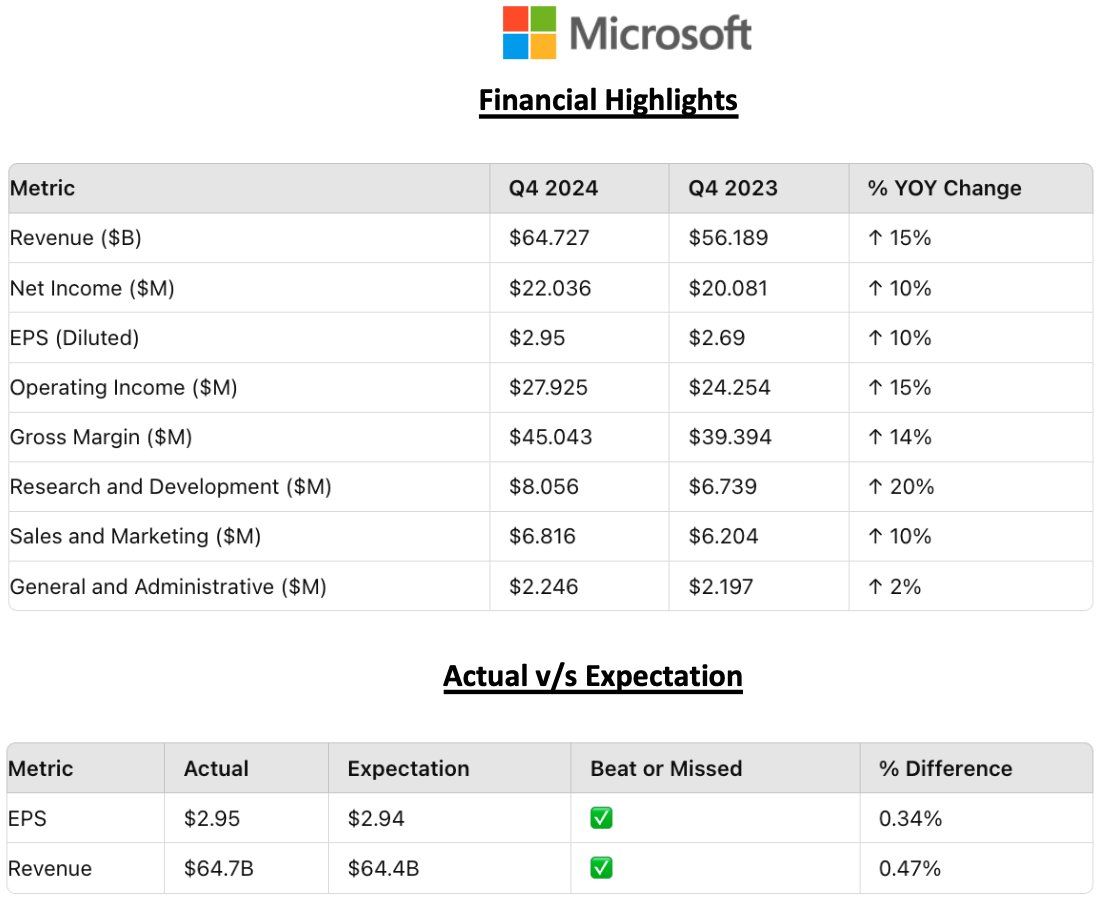The image size is (1102, 904).
Task: Click the $64.727 revenue cell
Action: tap(549, 238)
